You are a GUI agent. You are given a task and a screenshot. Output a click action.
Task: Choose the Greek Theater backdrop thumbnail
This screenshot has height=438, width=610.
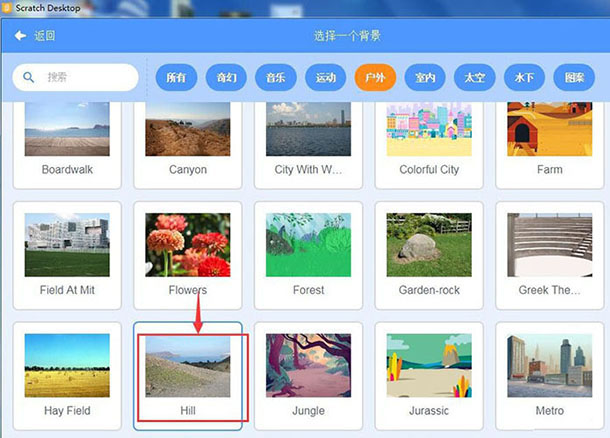click(x=550, y=245)
